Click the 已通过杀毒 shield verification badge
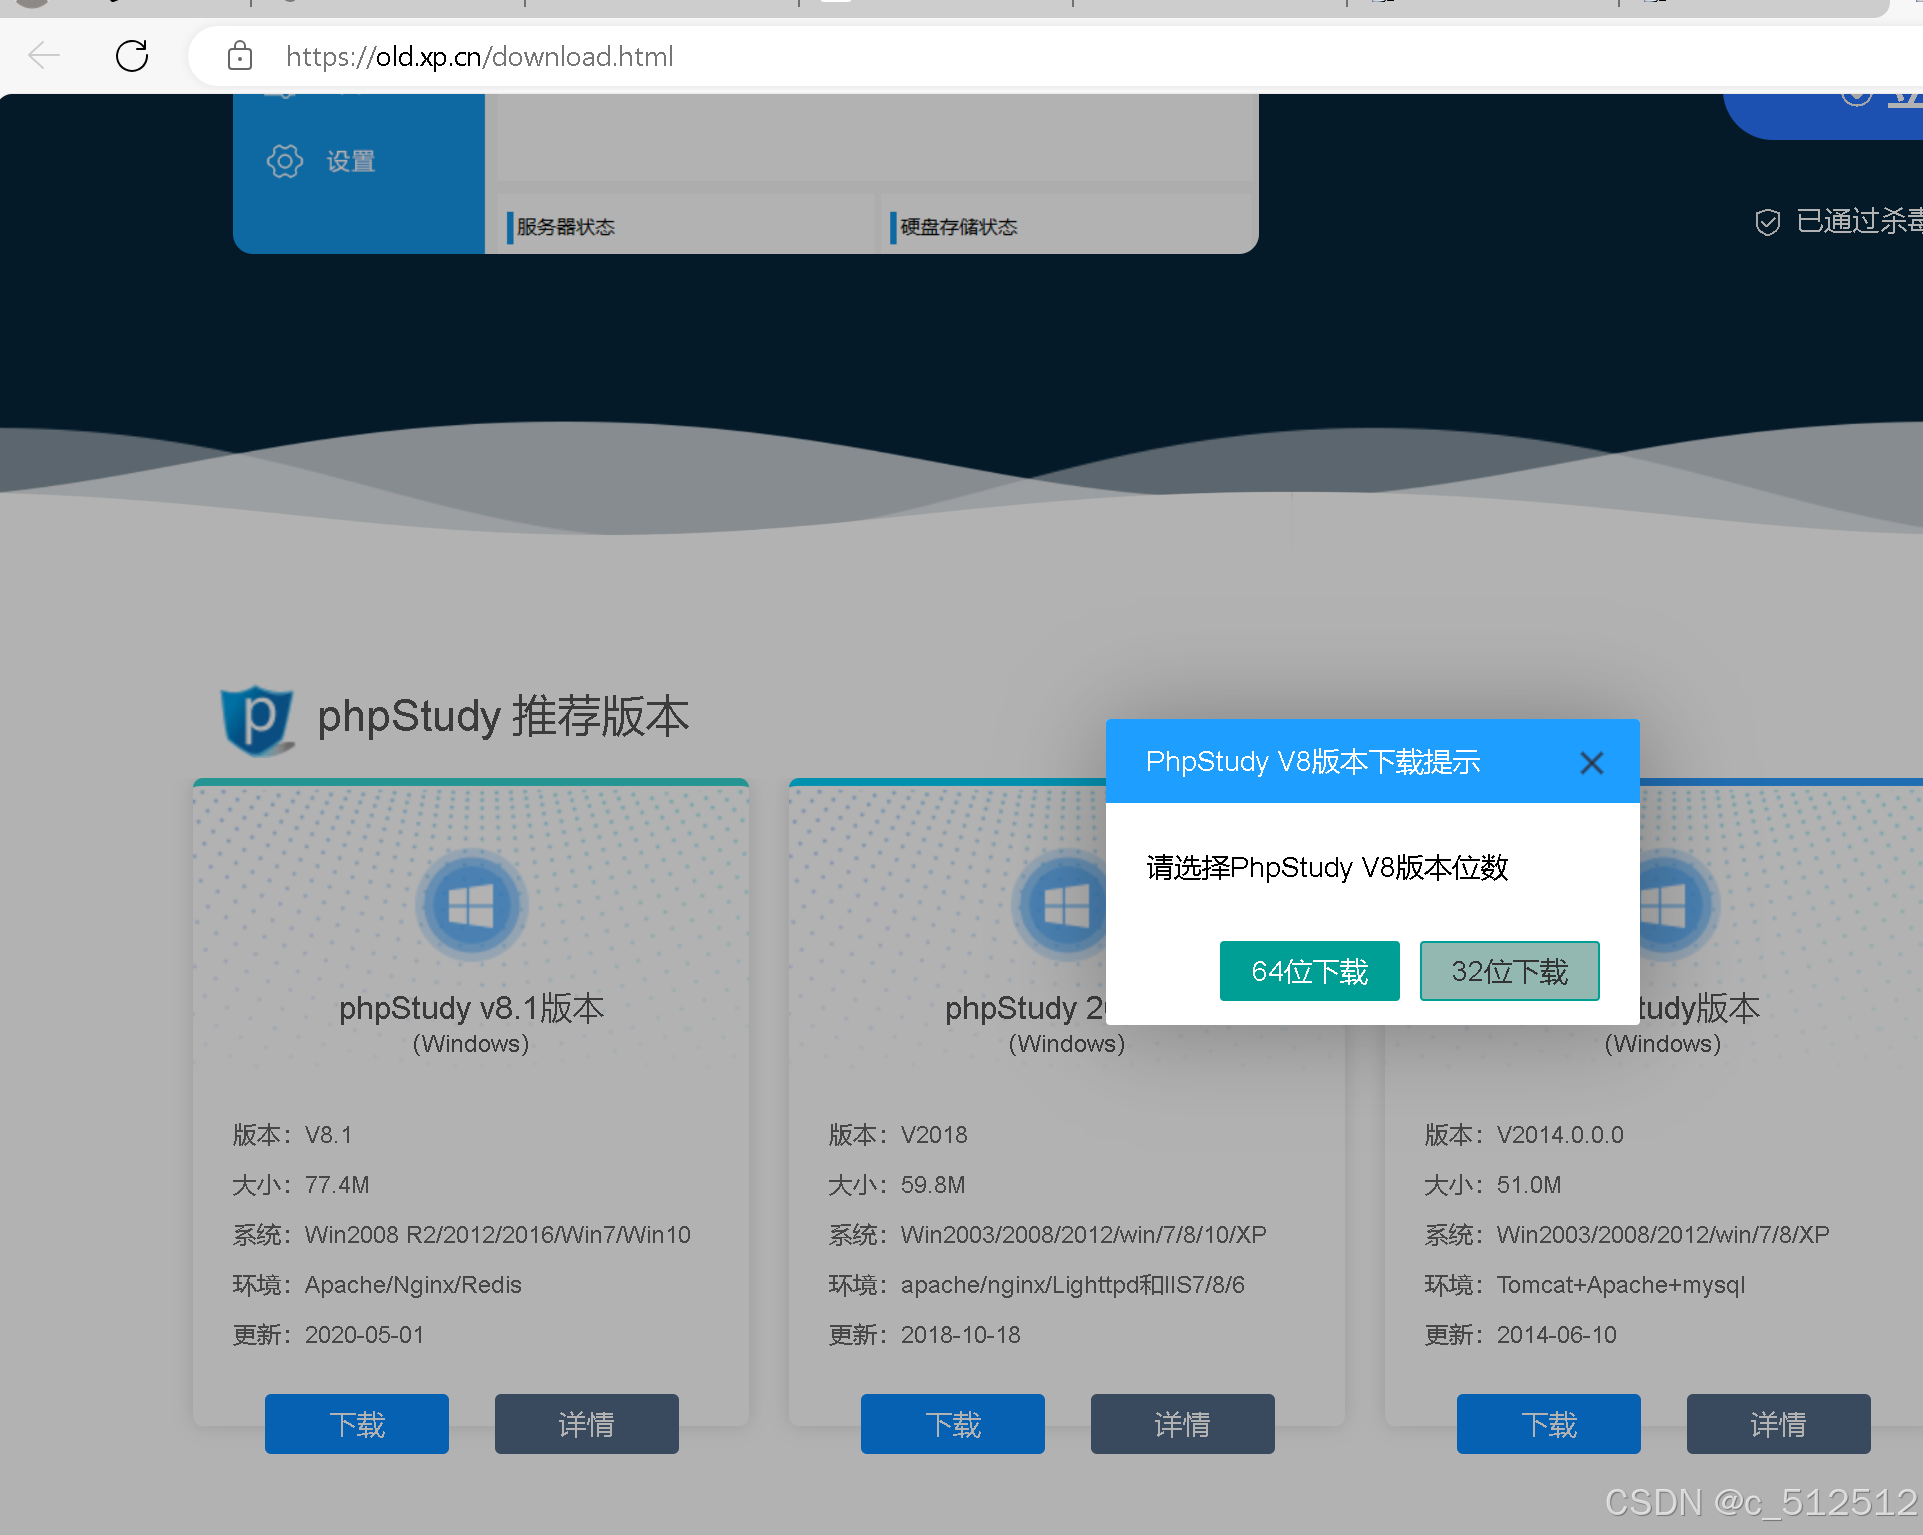 click(1767, 222)
